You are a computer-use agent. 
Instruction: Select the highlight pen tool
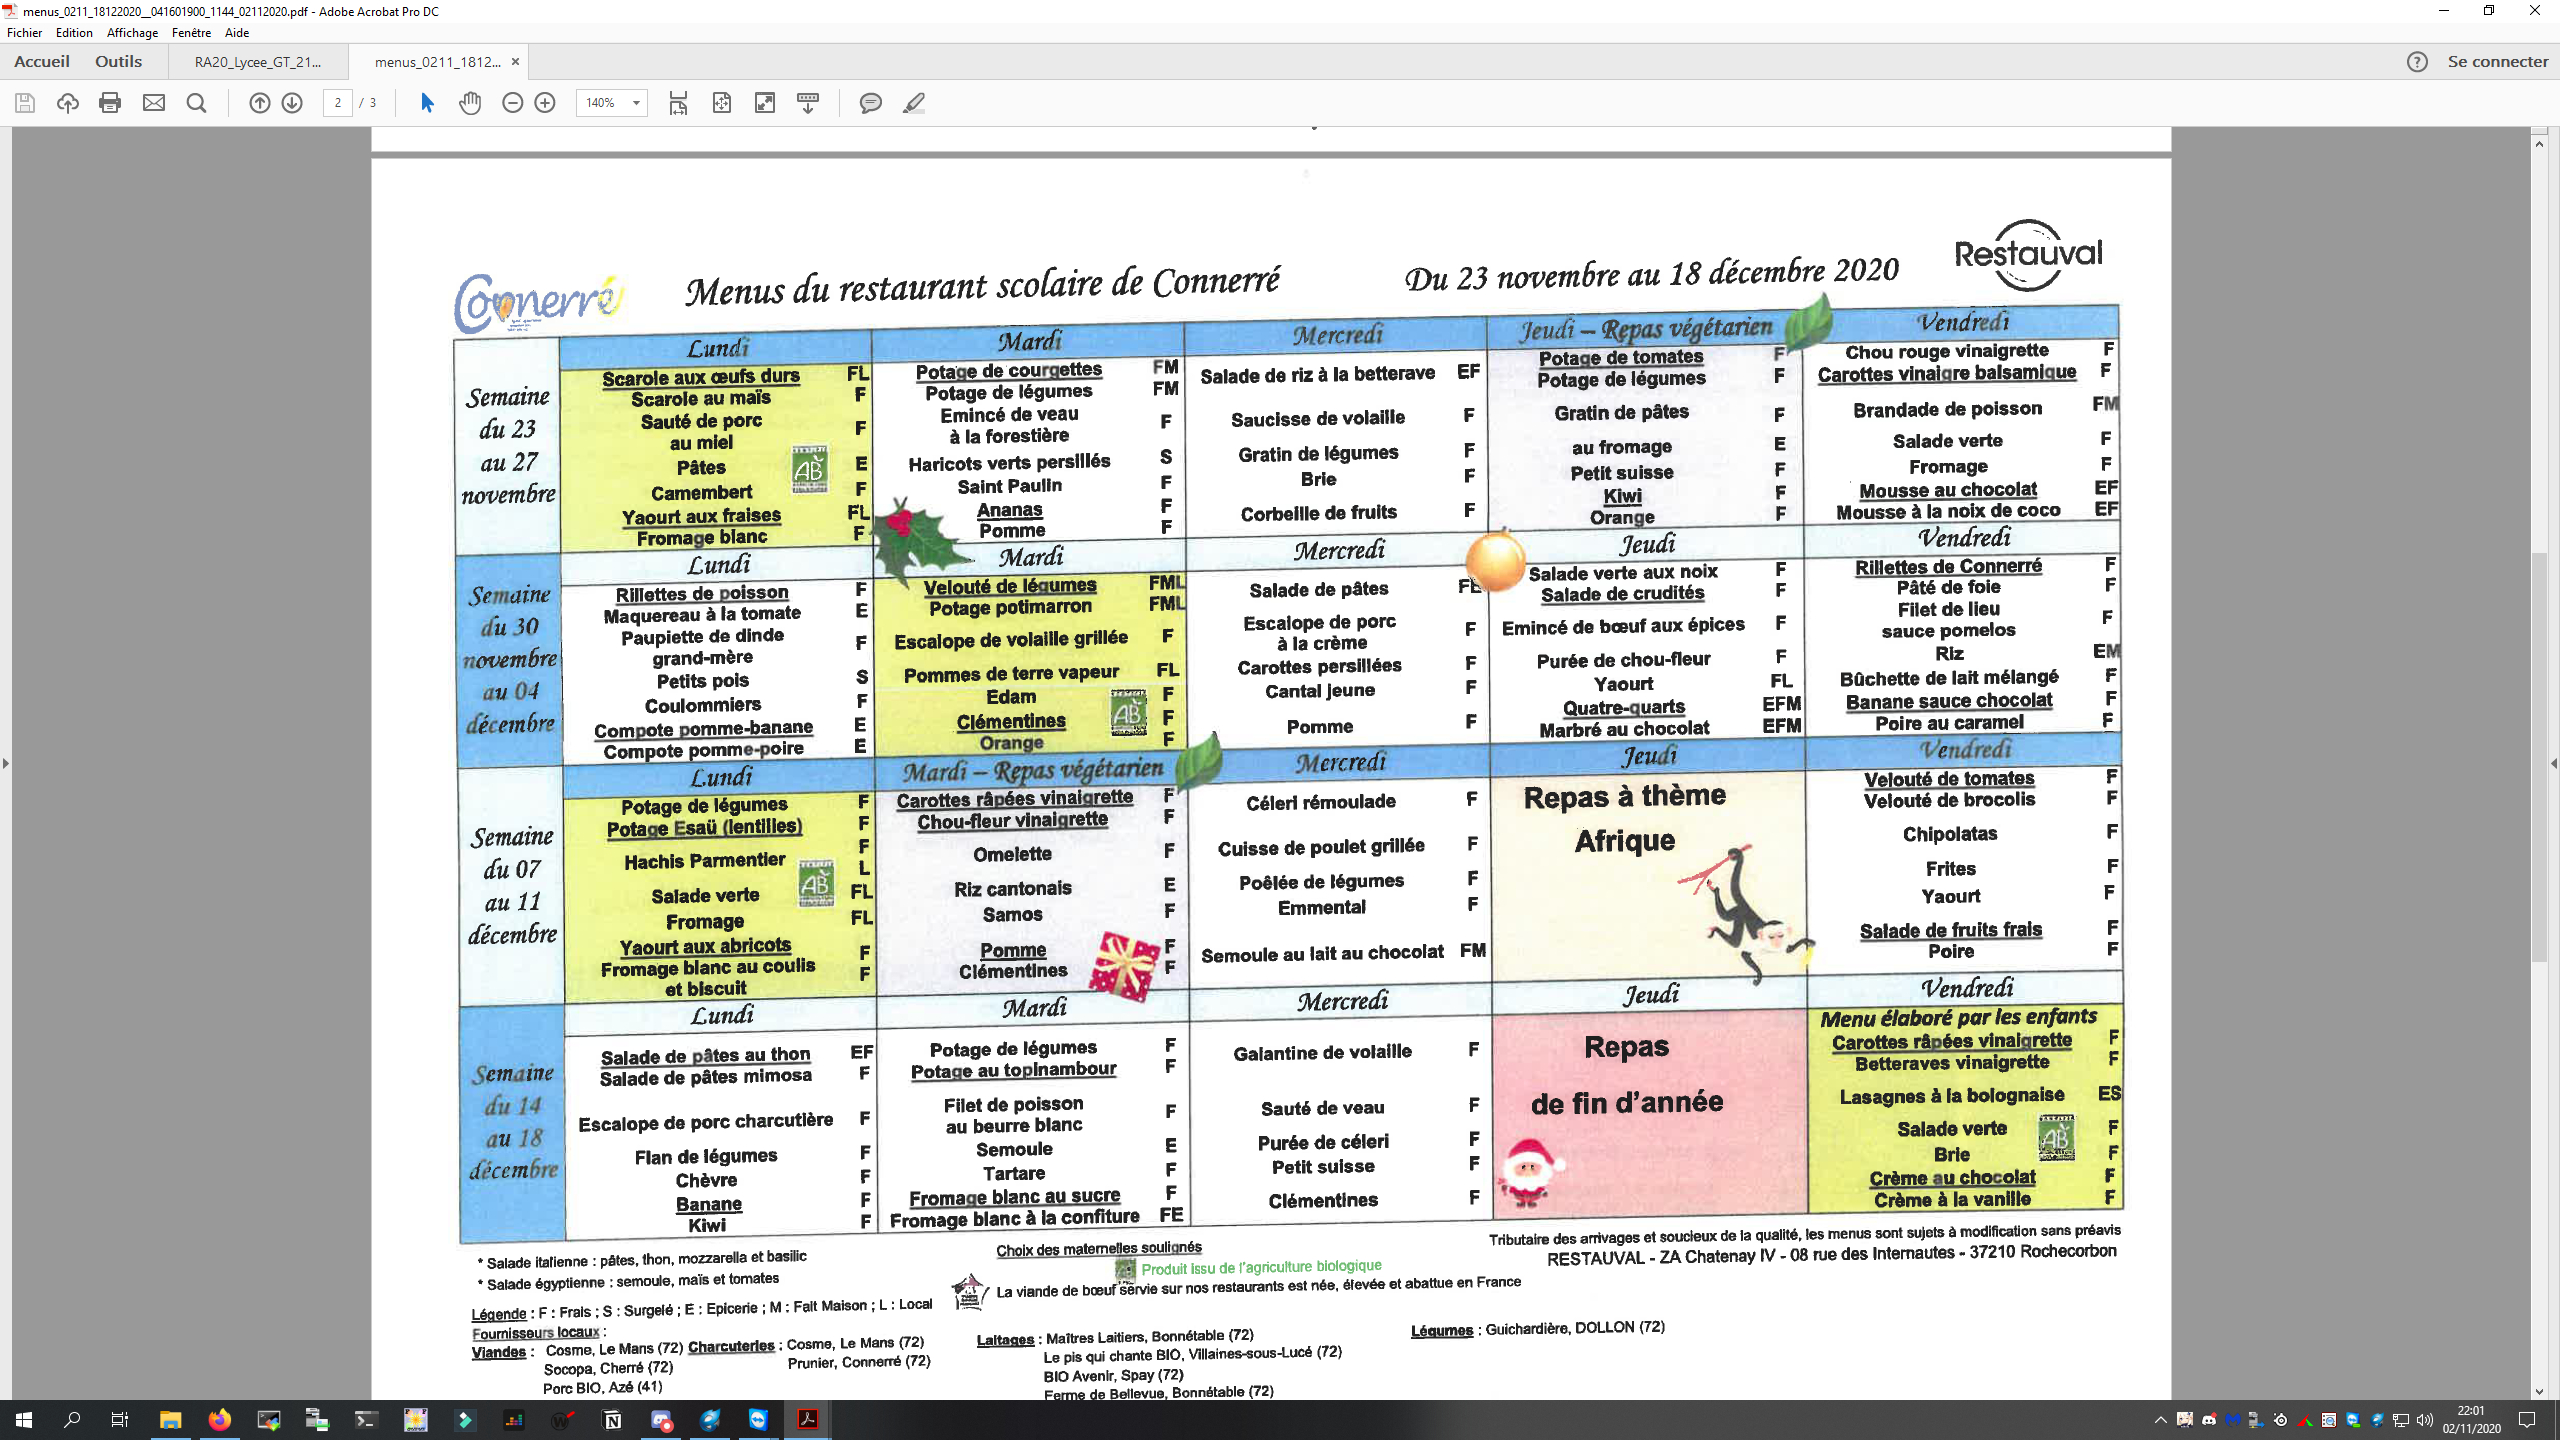[x=914, y=103]
